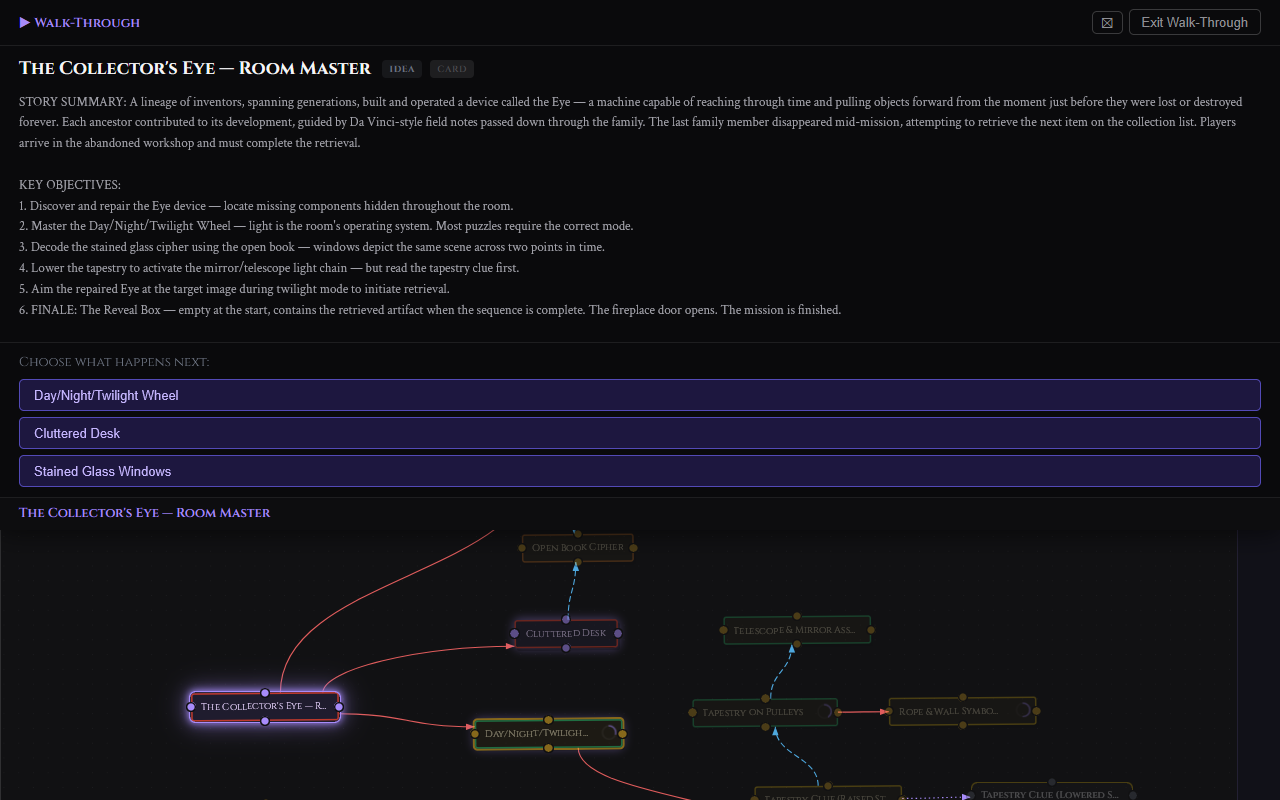The width and height of the screenshot is (1280, 800).
Task: Click the right port of Collector's Eye node
Action: [x=339, y=707]
